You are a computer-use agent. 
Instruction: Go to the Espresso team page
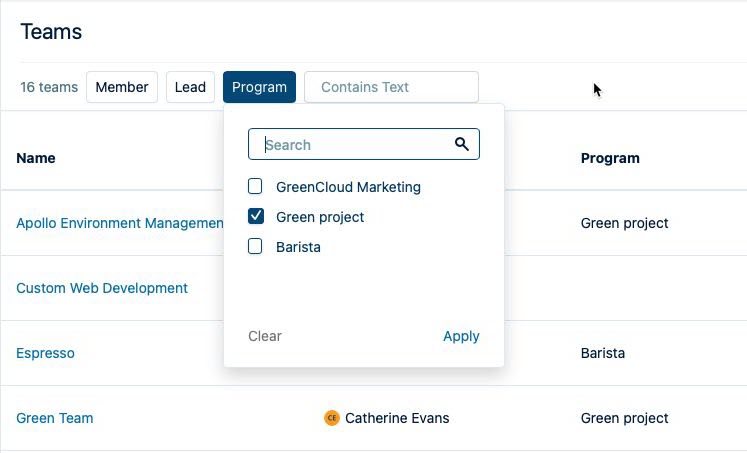point(45,353)
